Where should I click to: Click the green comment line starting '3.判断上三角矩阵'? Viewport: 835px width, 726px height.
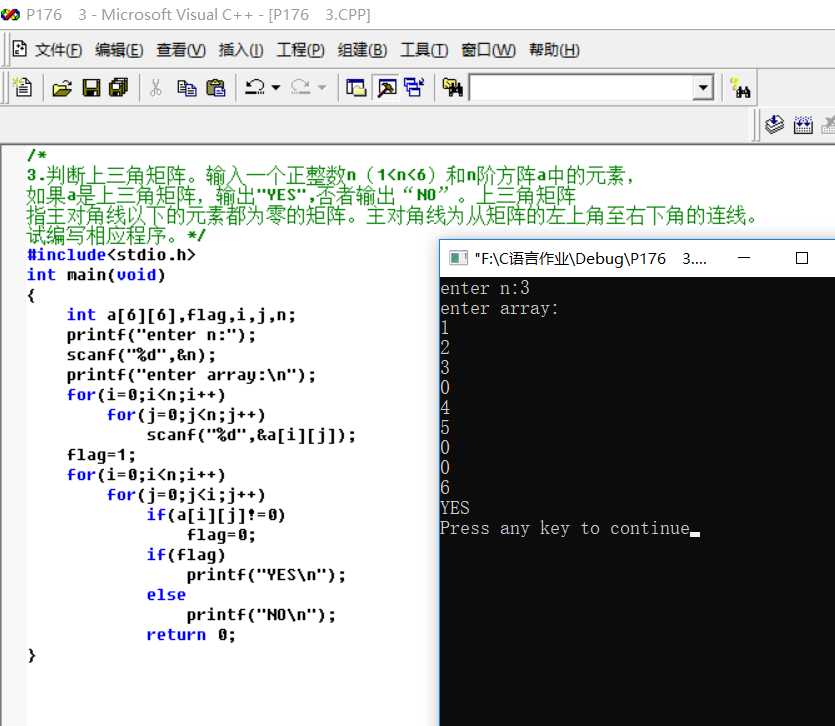point(330,175)
